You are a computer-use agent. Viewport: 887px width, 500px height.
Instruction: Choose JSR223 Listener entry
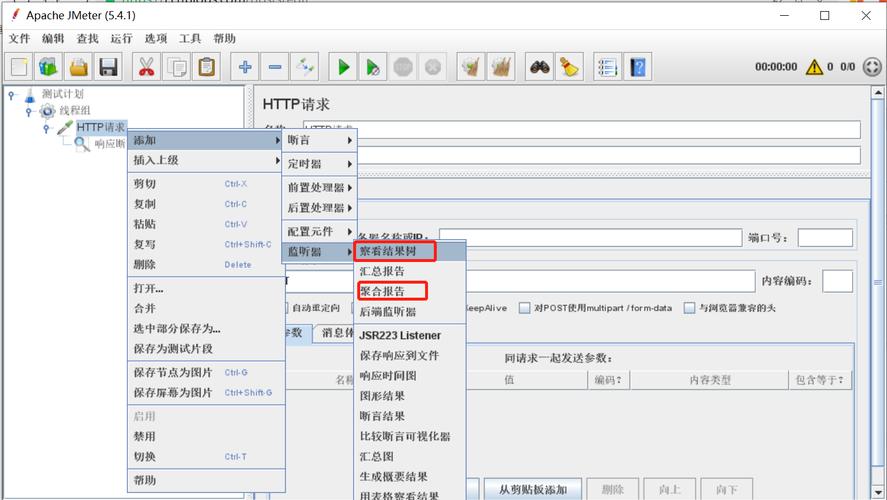(x=410, y=335)
